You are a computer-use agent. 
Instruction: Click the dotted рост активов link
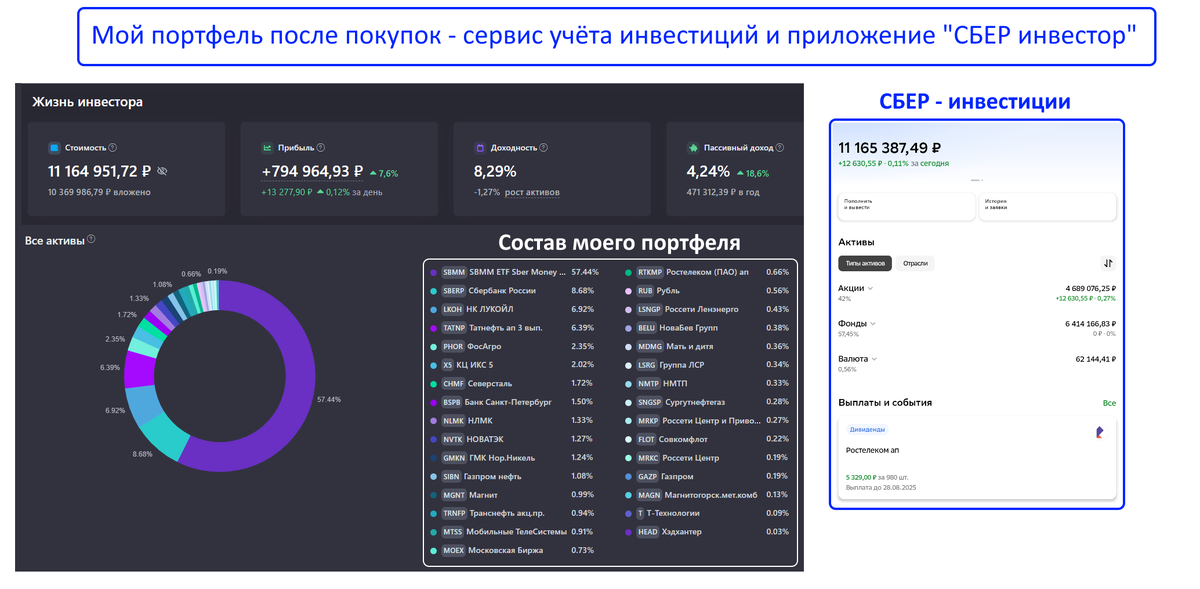tap(532, 192)
